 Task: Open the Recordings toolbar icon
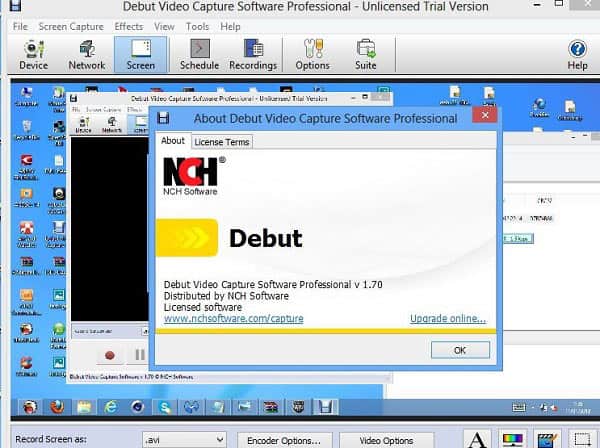(253, 55)
